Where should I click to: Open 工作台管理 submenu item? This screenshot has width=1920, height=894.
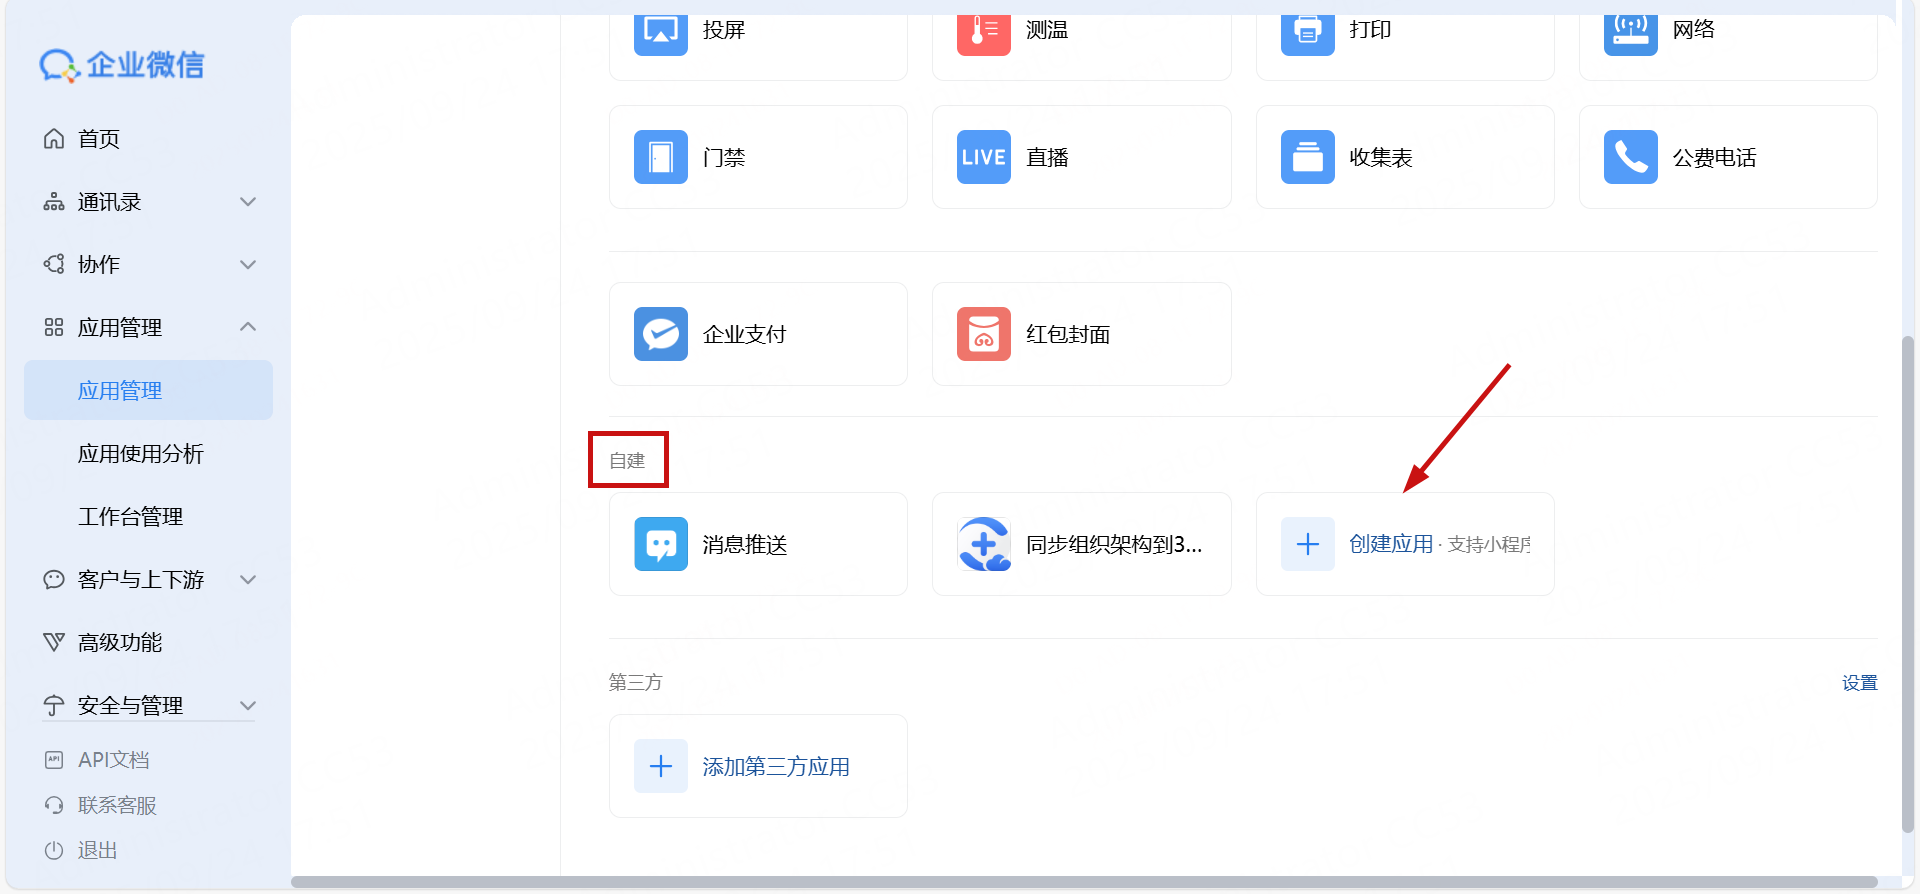(x=131, y=517)
